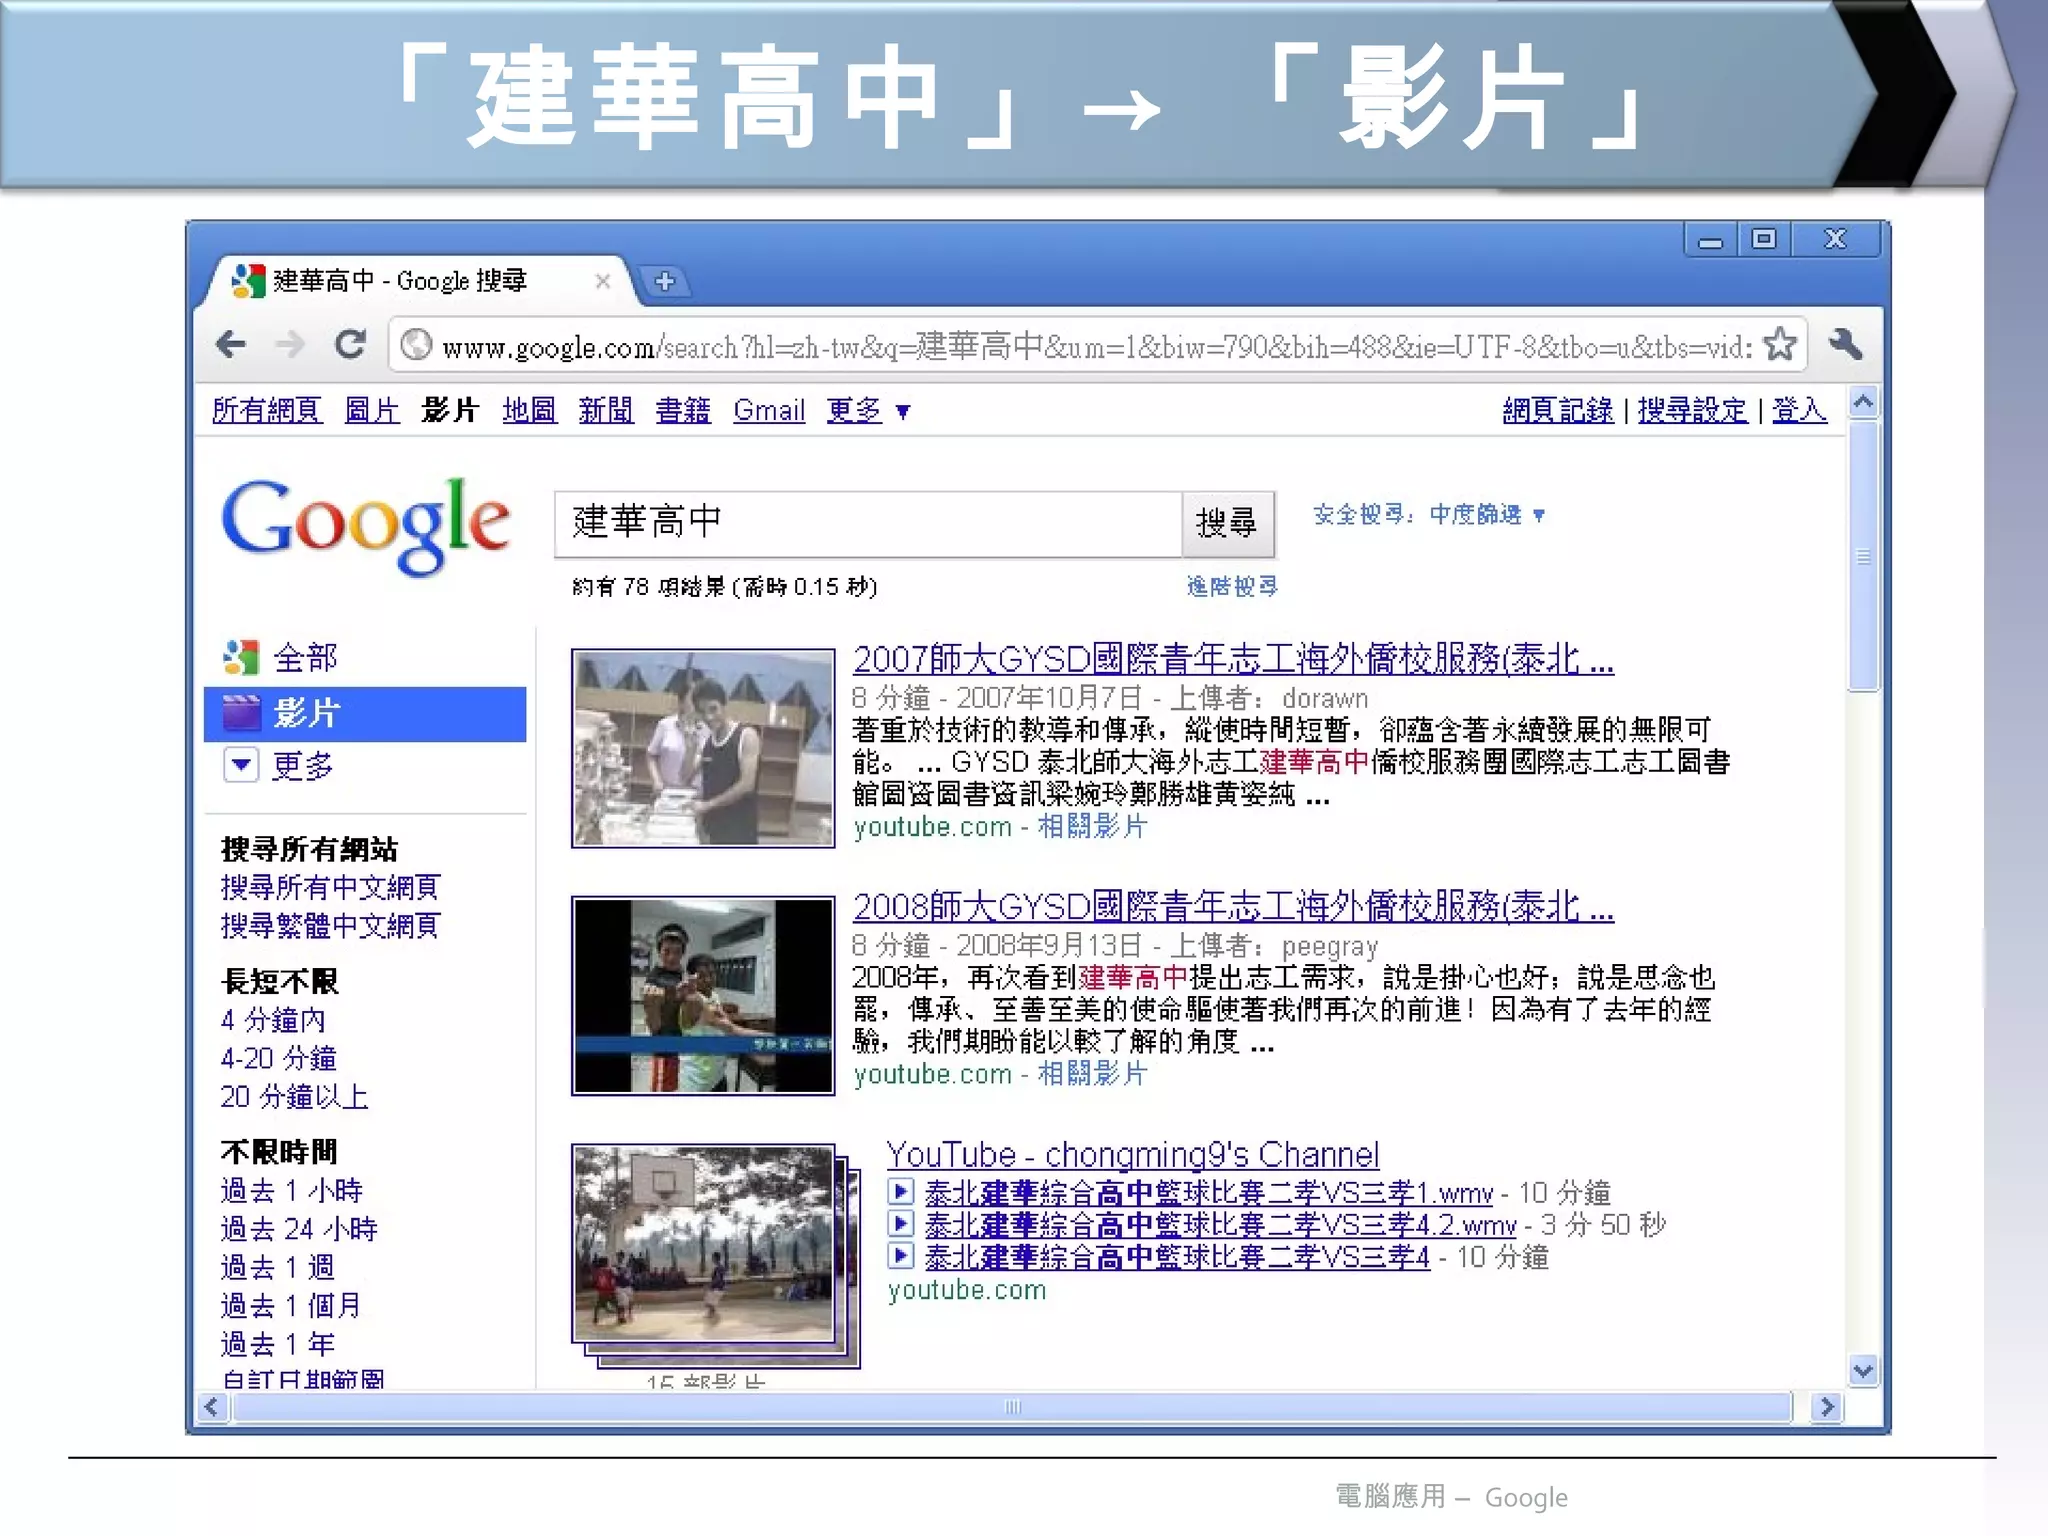The height and width of the screenshot is (1536, 2048).
Task: Click the Google logo
Action: tap(365, 526)
